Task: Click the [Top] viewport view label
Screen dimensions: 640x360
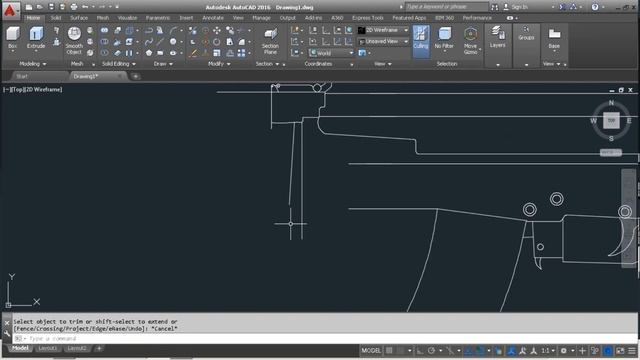Action: (17, 89)
